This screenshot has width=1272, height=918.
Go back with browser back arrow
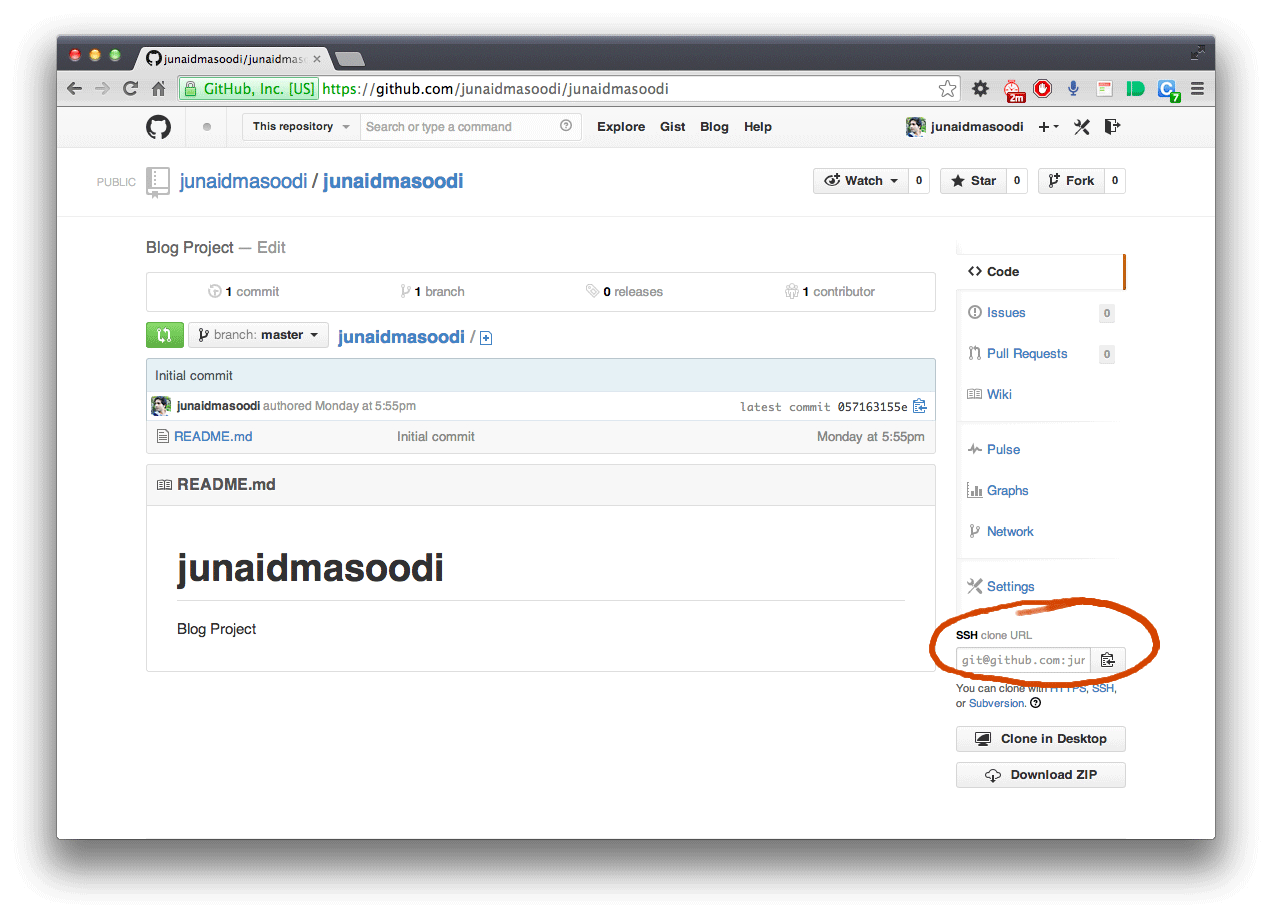tap(74, 89)
